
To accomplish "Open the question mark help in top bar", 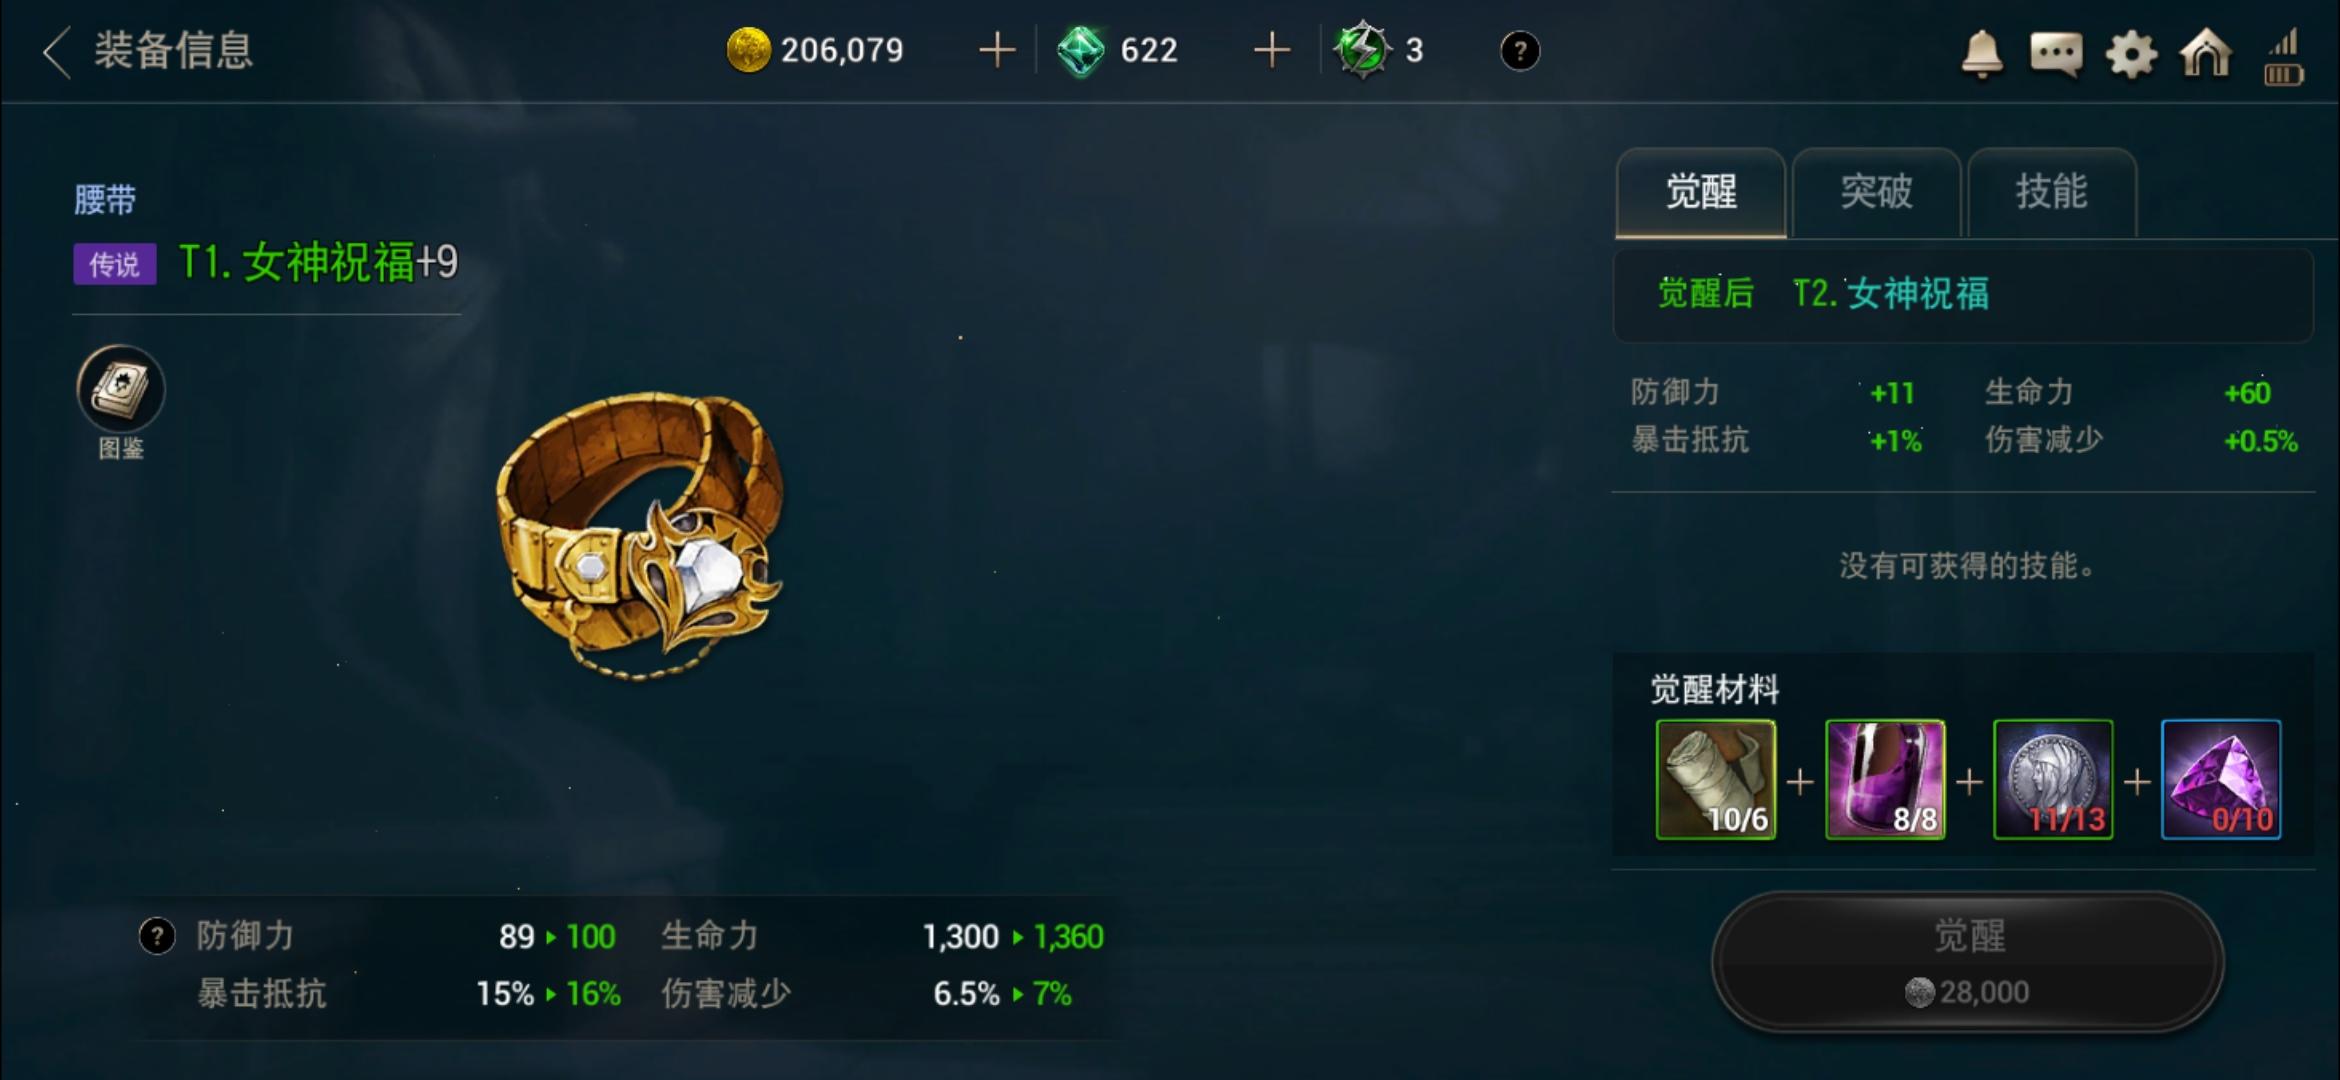I will (1520, 50).
